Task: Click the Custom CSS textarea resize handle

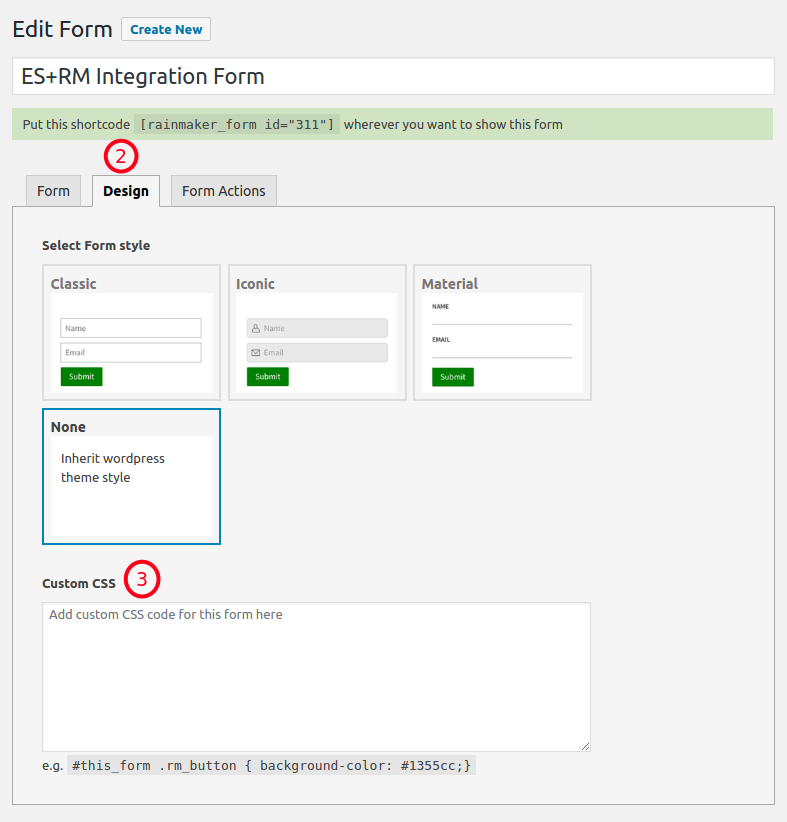Action: (585, 746)
